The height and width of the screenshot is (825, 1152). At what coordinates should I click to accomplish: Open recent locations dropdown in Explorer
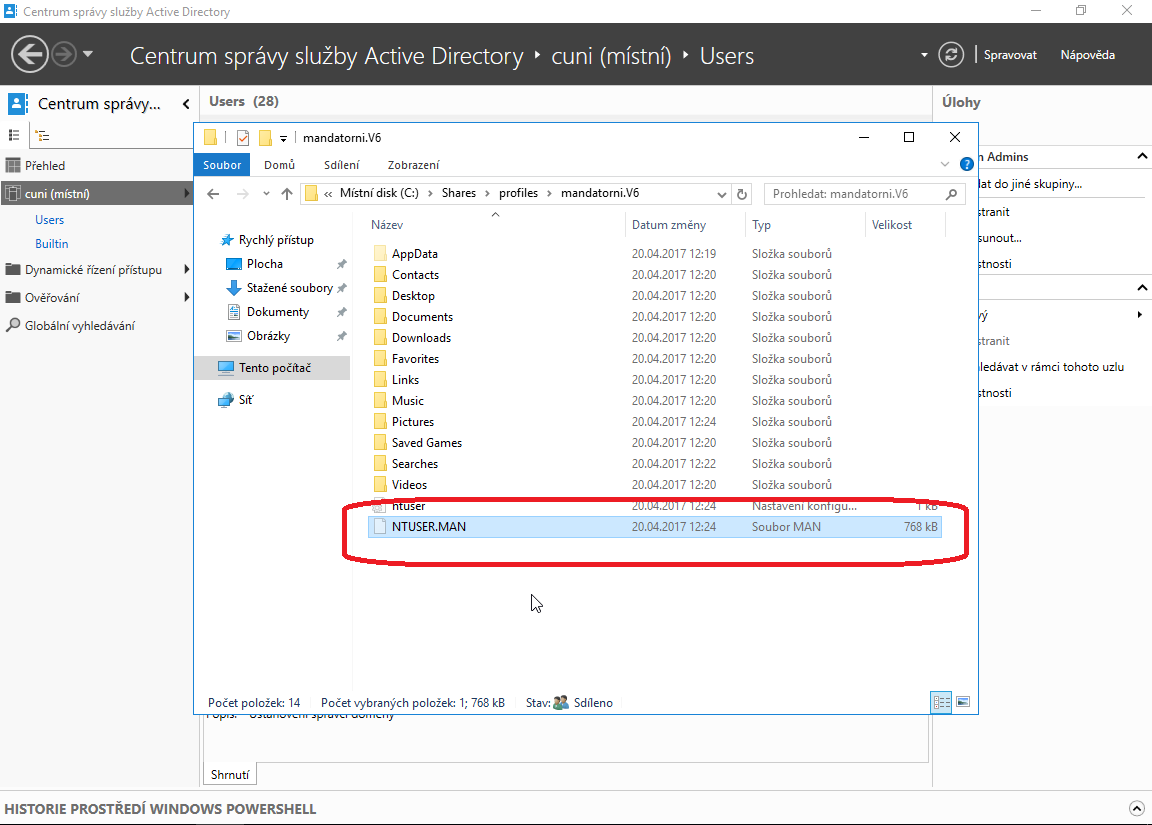point(266,194)
